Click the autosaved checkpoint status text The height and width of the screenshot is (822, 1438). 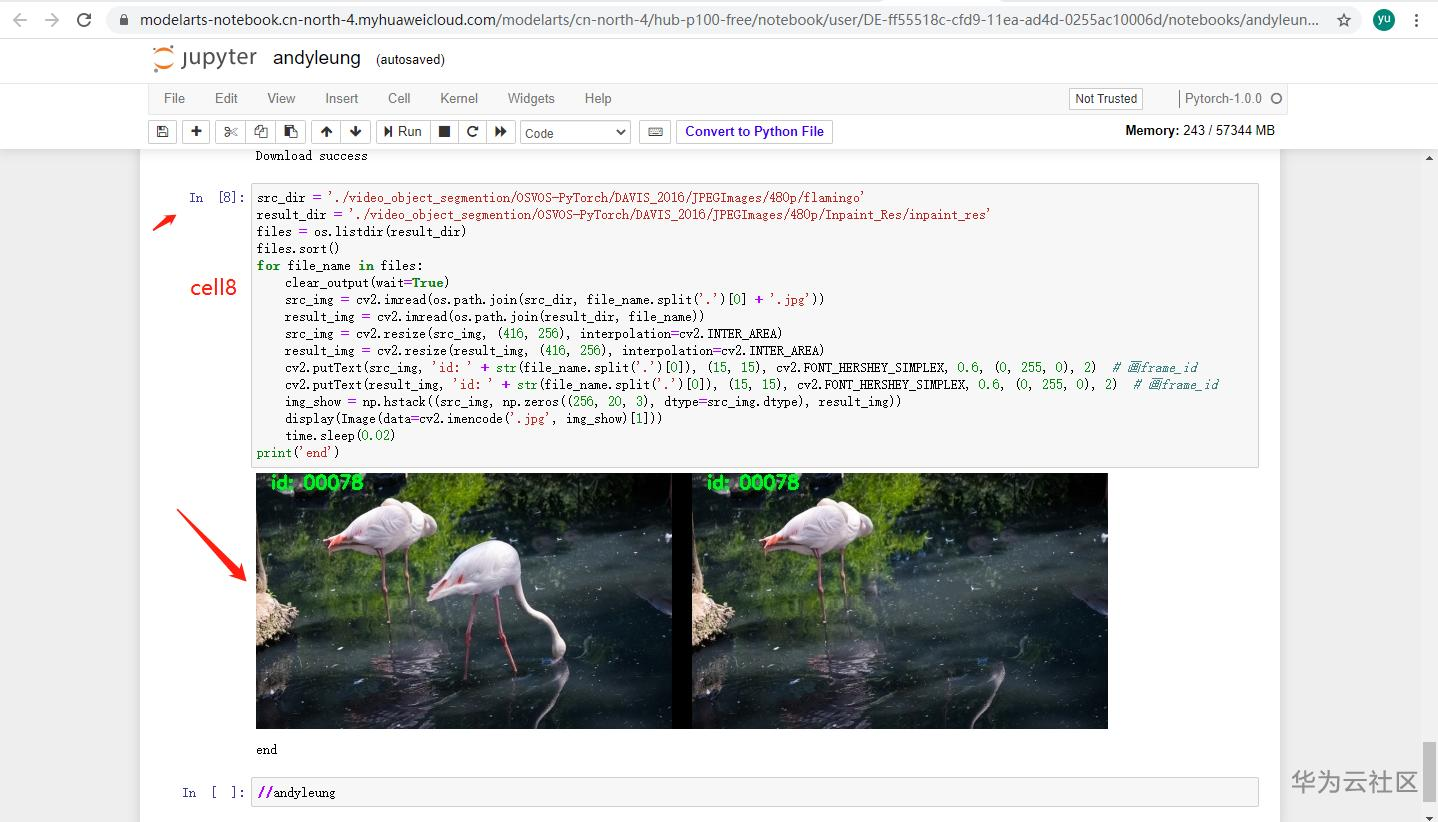(x=410, y=60)
